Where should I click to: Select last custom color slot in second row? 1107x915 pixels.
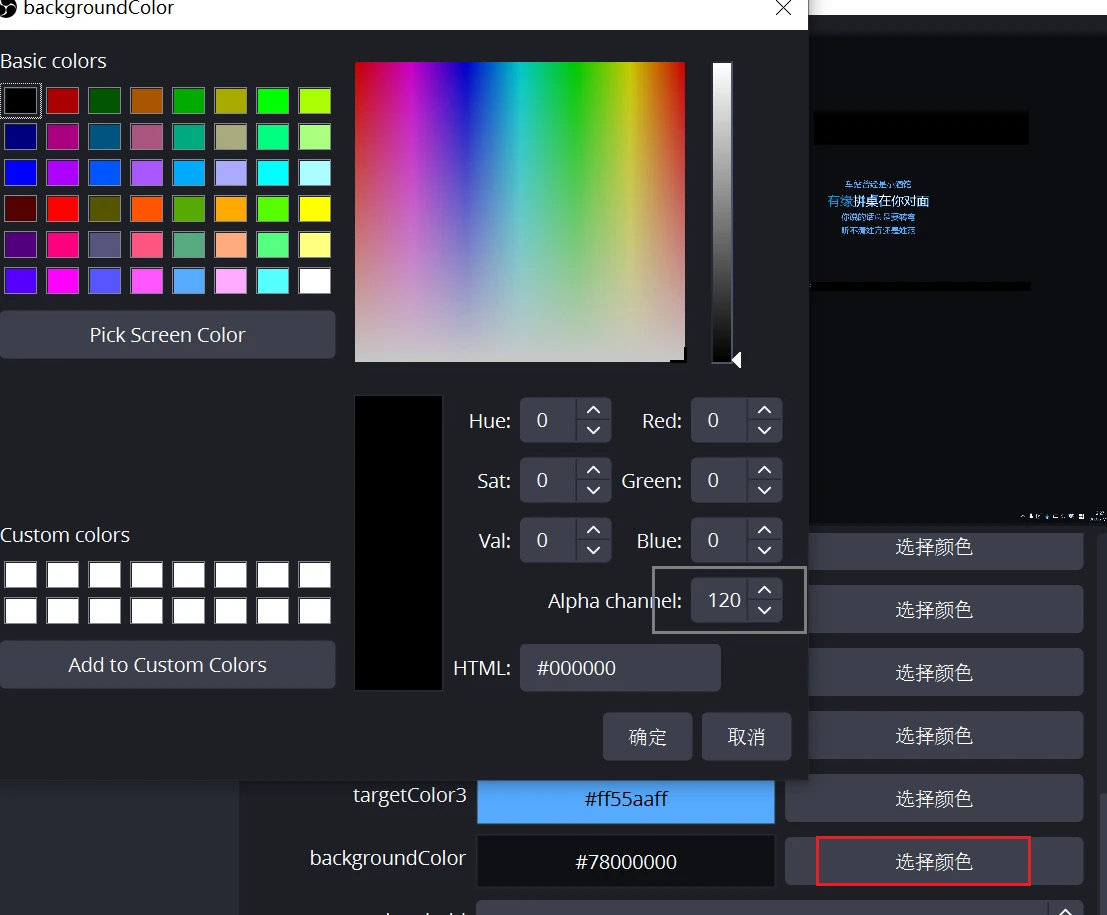(x=315, y=611)
